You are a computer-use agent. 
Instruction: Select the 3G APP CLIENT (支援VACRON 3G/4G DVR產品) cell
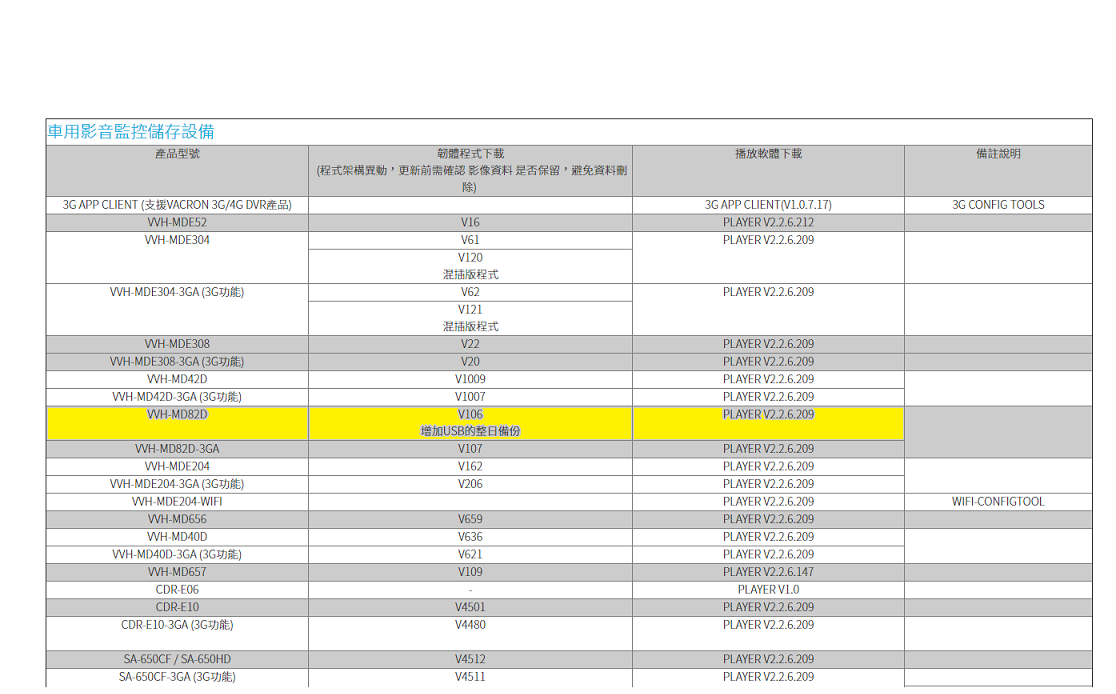tap(177, 205)
